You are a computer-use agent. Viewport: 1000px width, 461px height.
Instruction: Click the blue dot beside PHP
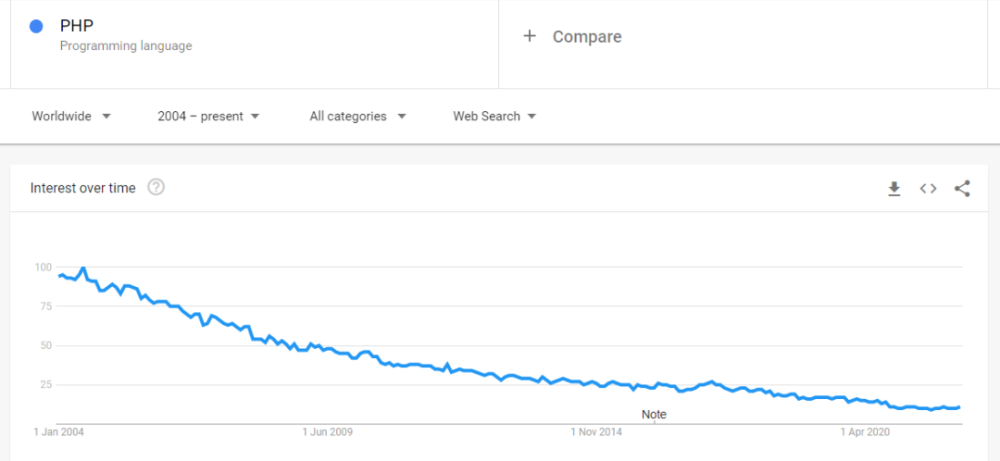pos(36,26)
